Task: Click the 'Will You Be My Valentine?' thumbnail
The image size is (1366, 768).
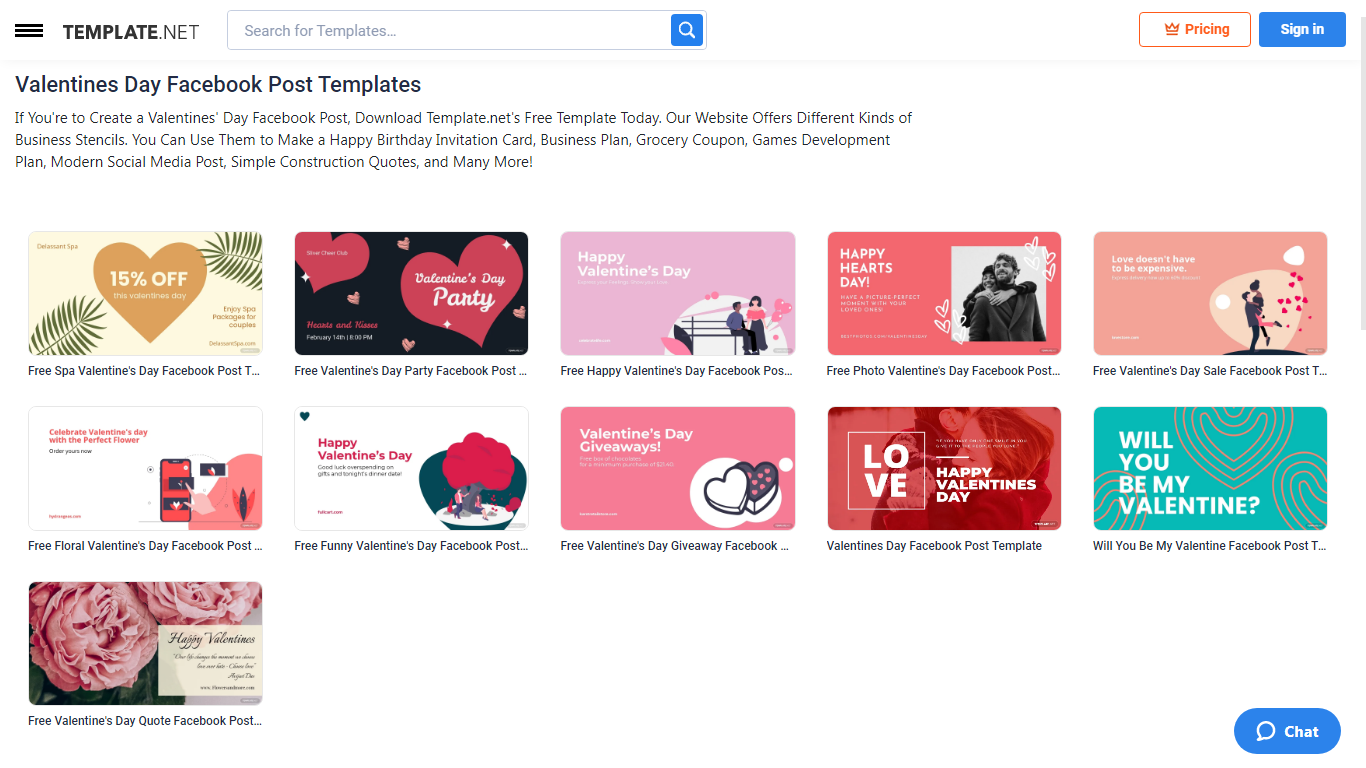Action: coord(1210,468)
